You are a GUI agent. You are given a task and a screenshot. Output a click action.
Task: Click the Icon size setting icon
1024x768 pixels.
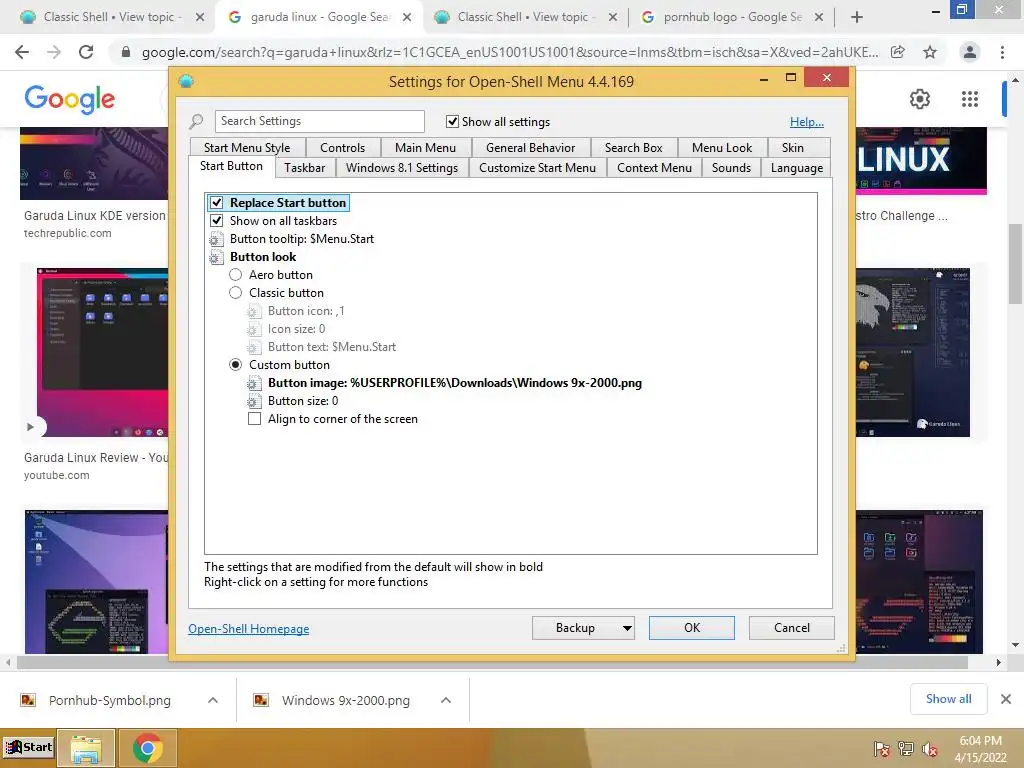click(x=254, y=329)
